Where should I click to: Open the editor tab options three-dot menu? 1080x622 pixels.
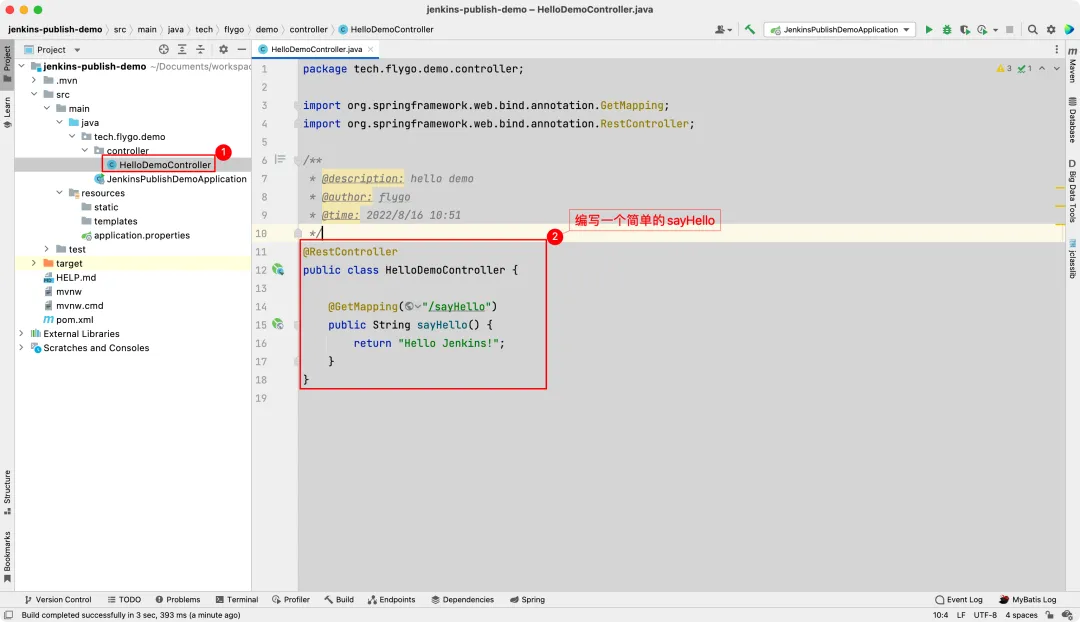point(1057,50)
